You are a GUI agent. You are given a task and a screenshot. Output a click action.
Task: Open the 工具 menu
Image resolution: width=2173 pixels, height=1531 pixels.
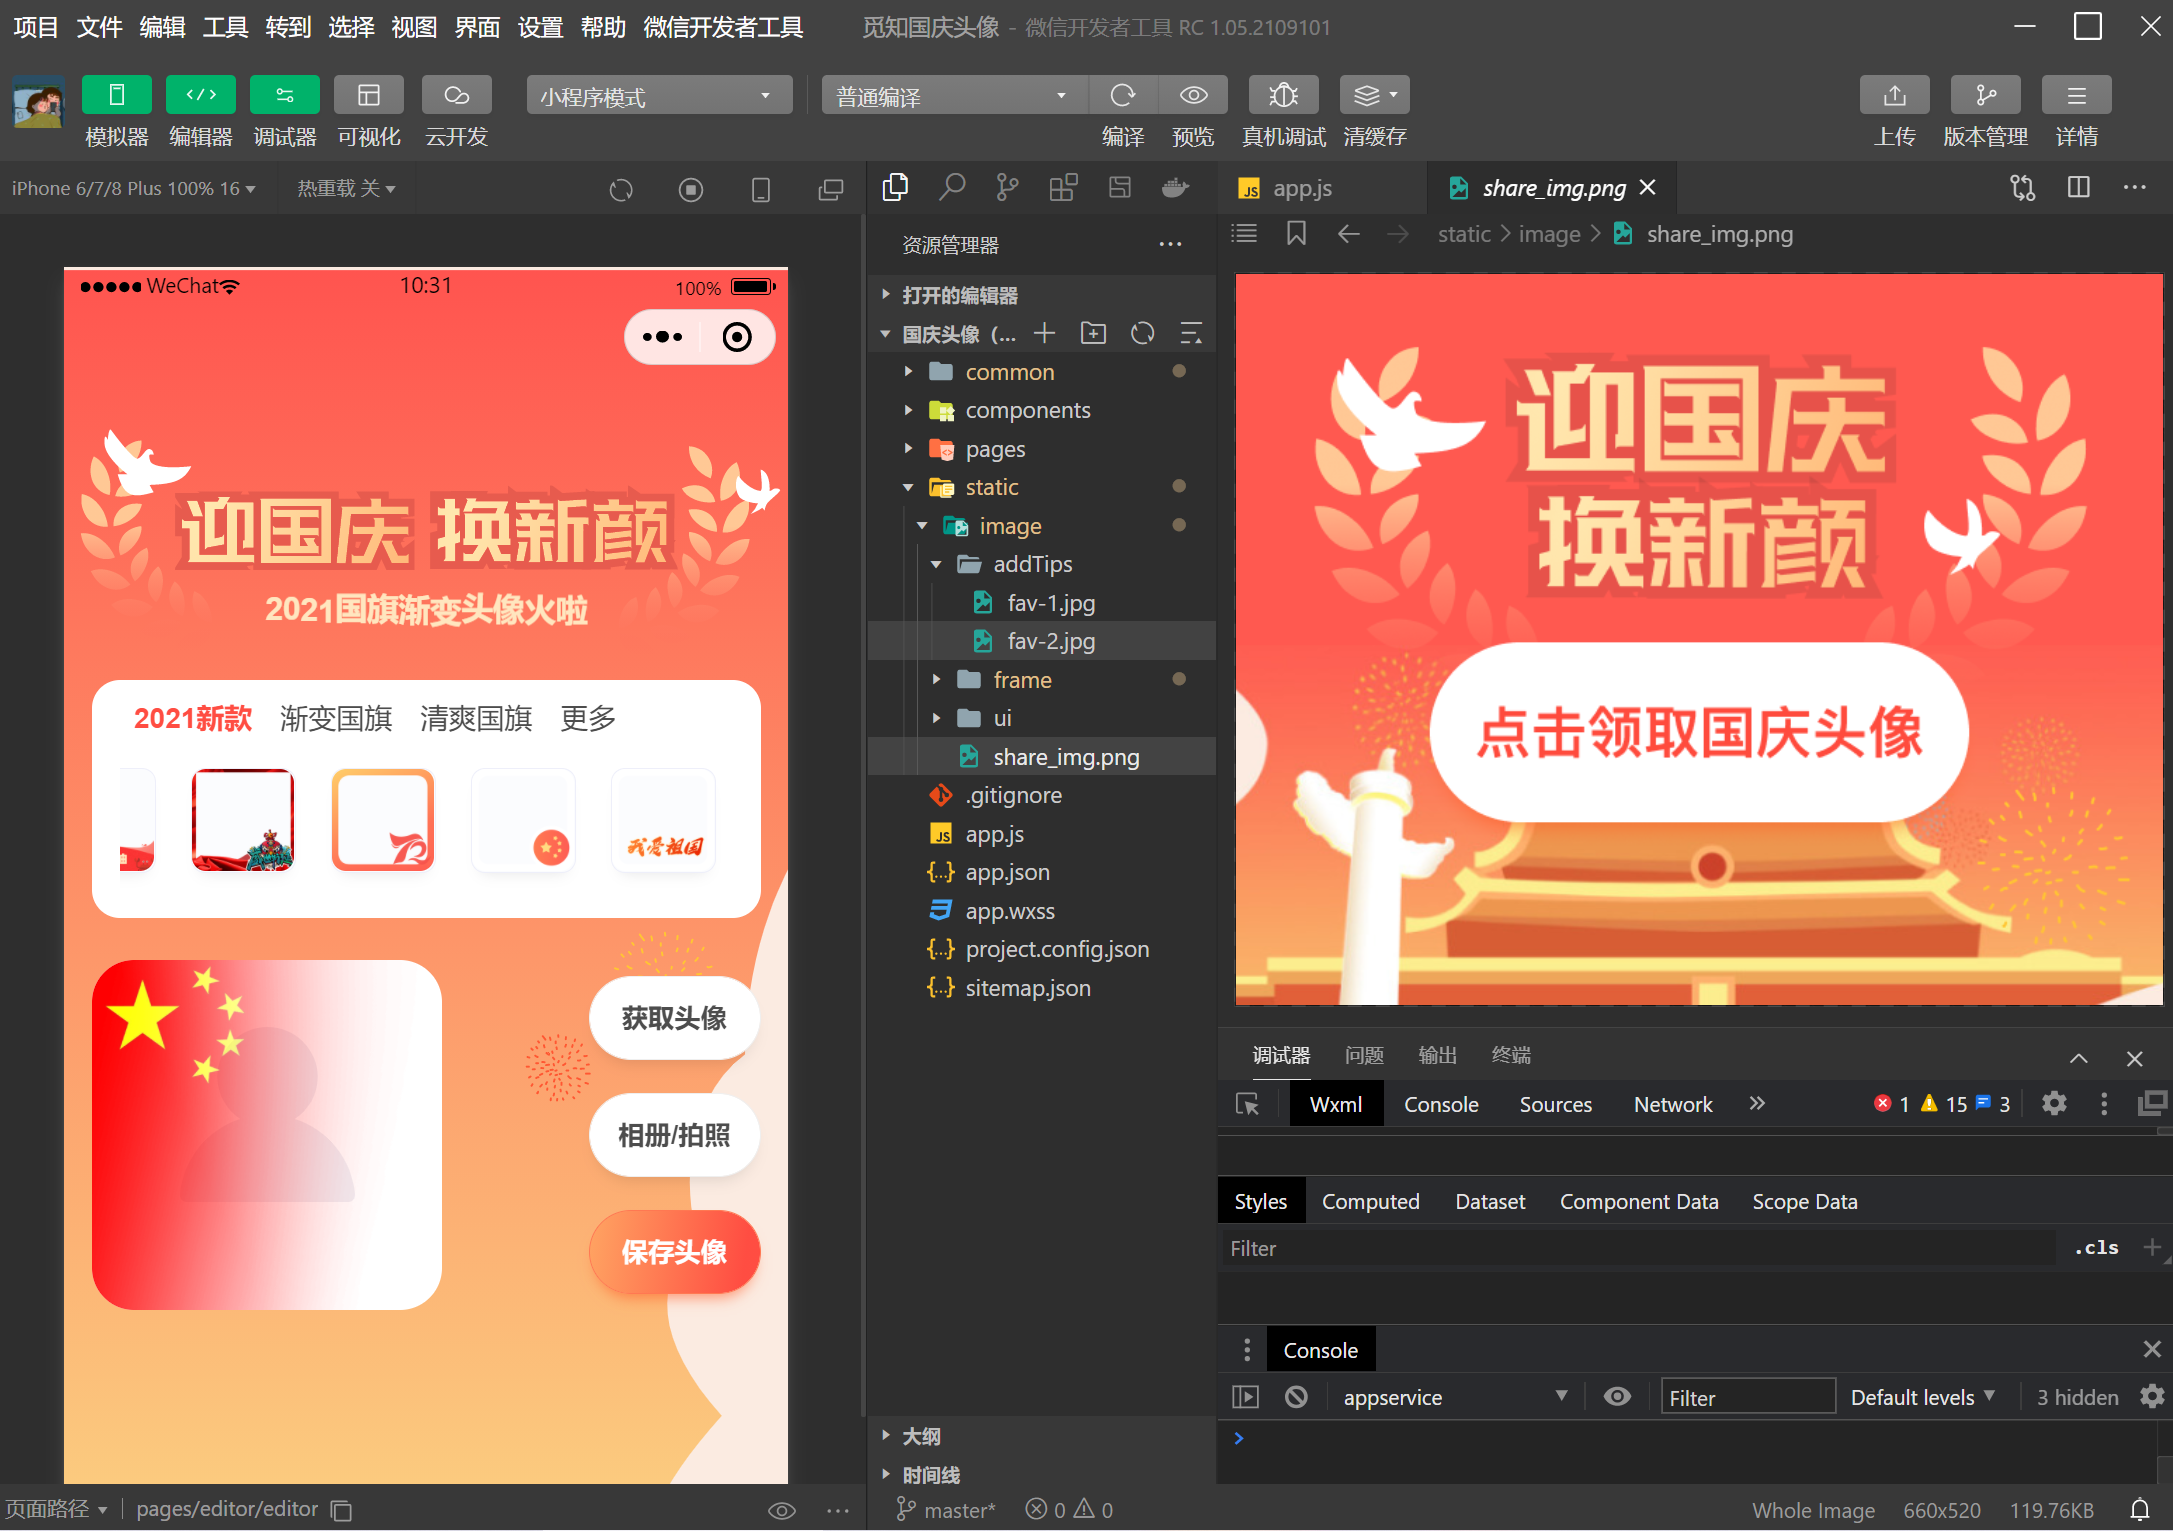pyautogui.click(x=225, y=27)
